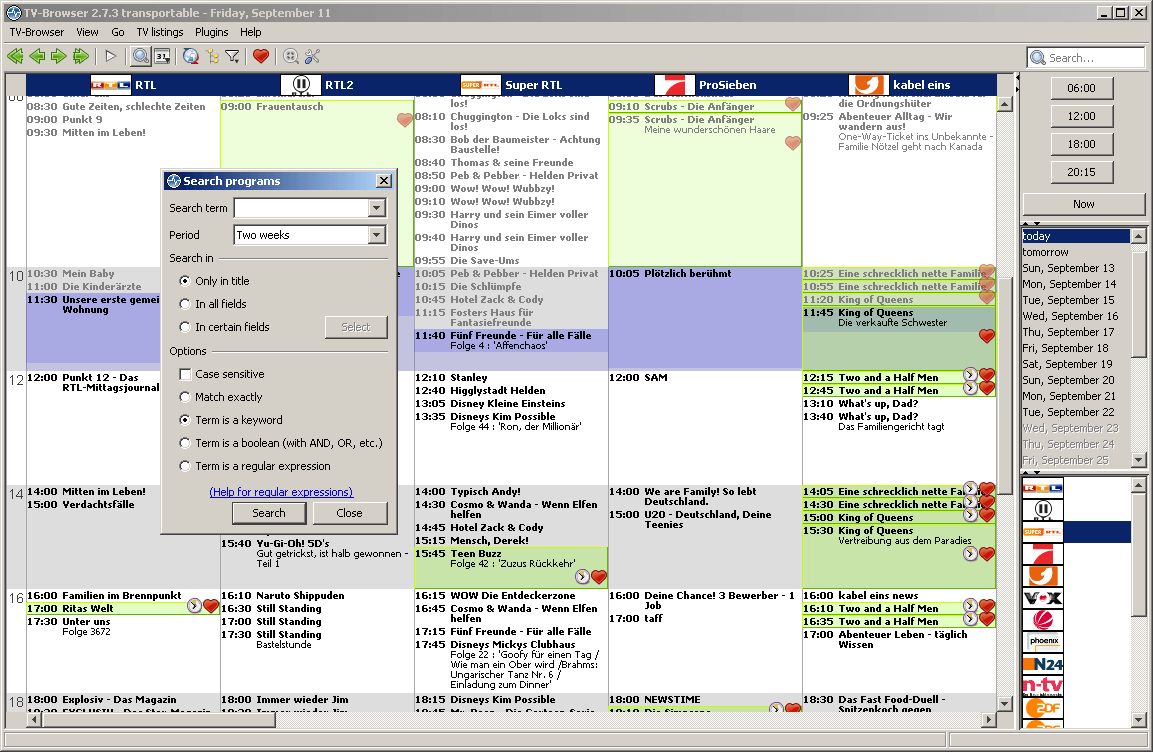Open the Plugins menu
The image size is (1153, 752).
pyautogui.click(x=211, y=32)
